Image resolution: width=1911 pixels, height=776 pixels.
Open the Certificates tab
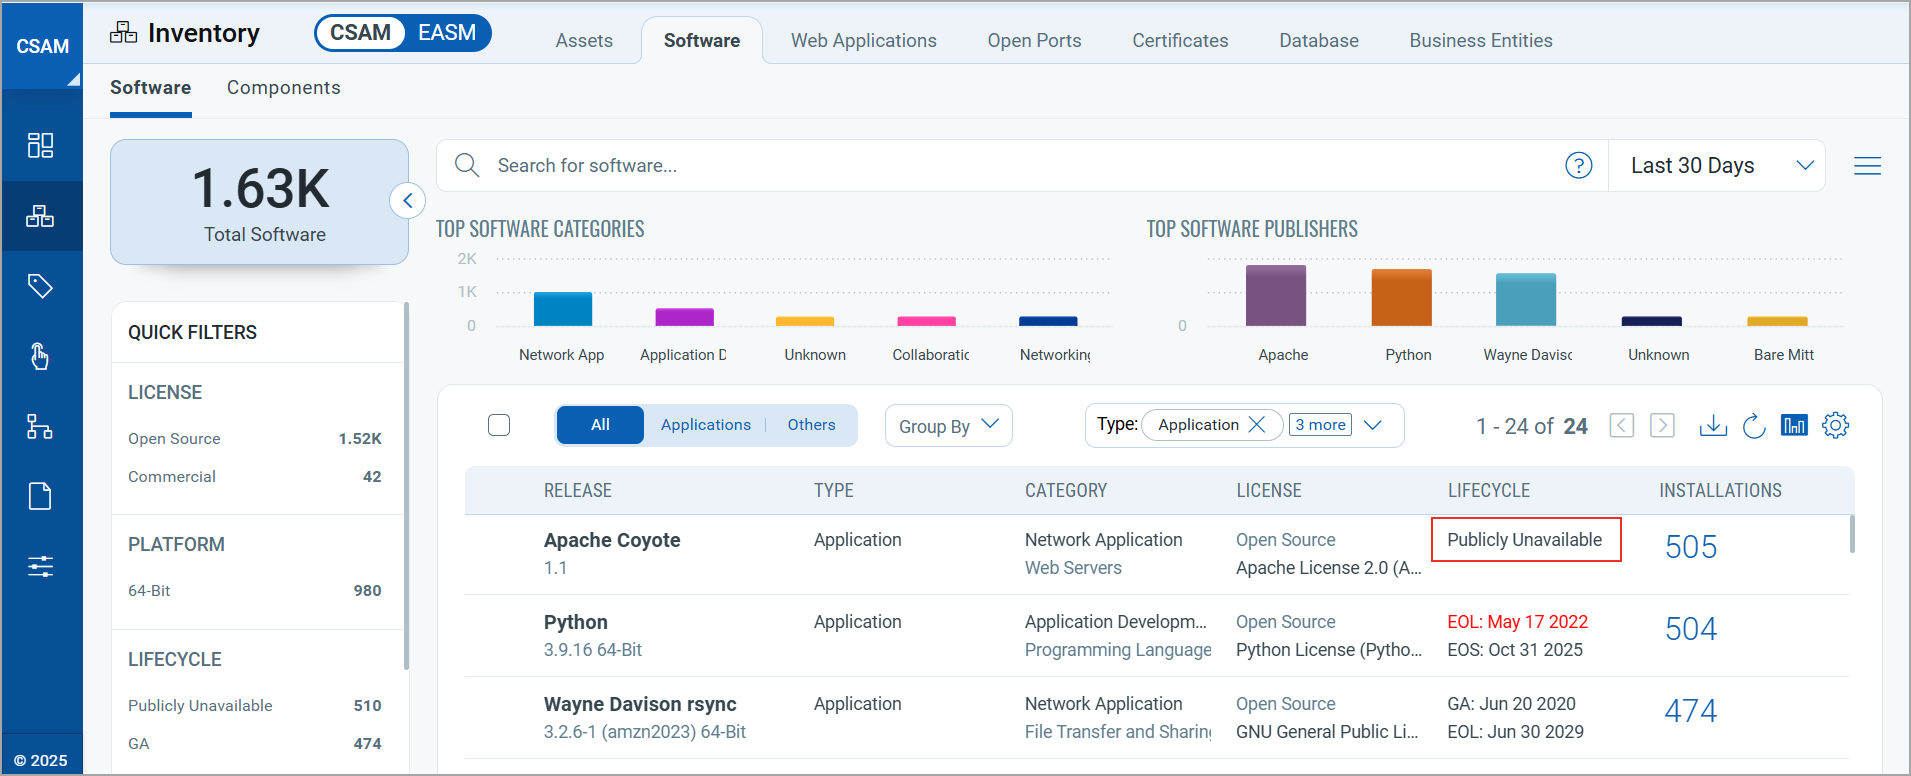coord(1180,41)
